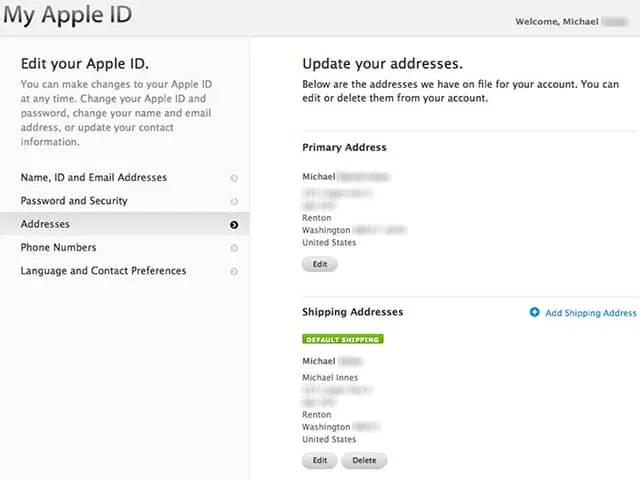Click the My Apple ID page title

click(67, 17)
